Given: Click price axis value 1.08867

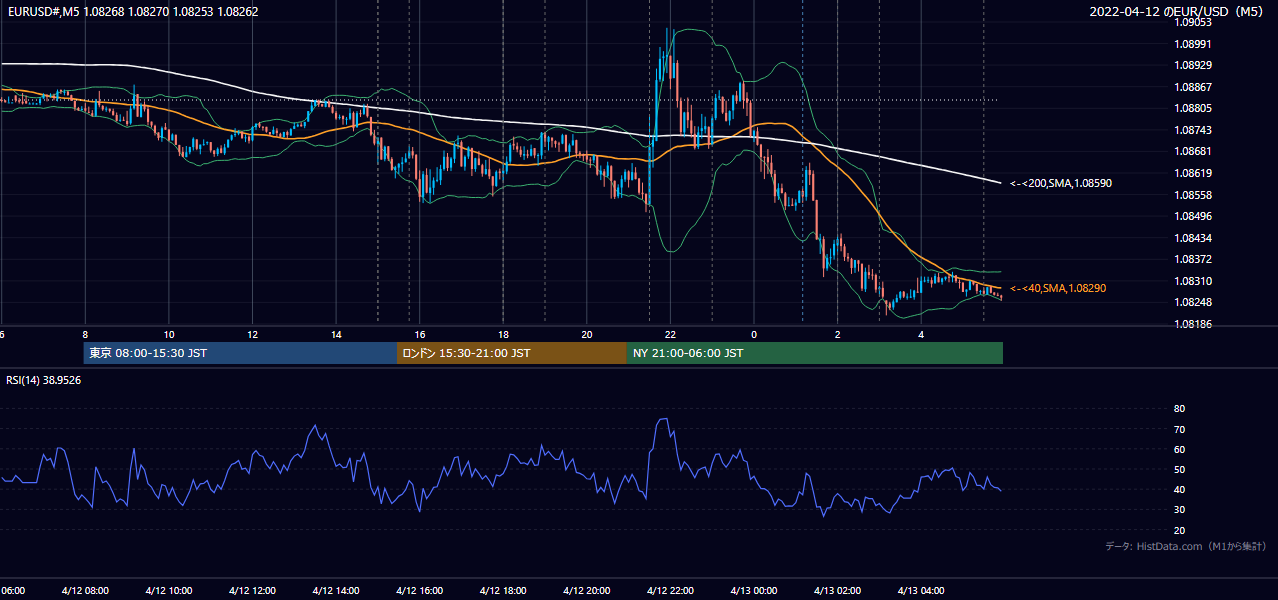Looking at the screenshot, I should (1192, 87).
